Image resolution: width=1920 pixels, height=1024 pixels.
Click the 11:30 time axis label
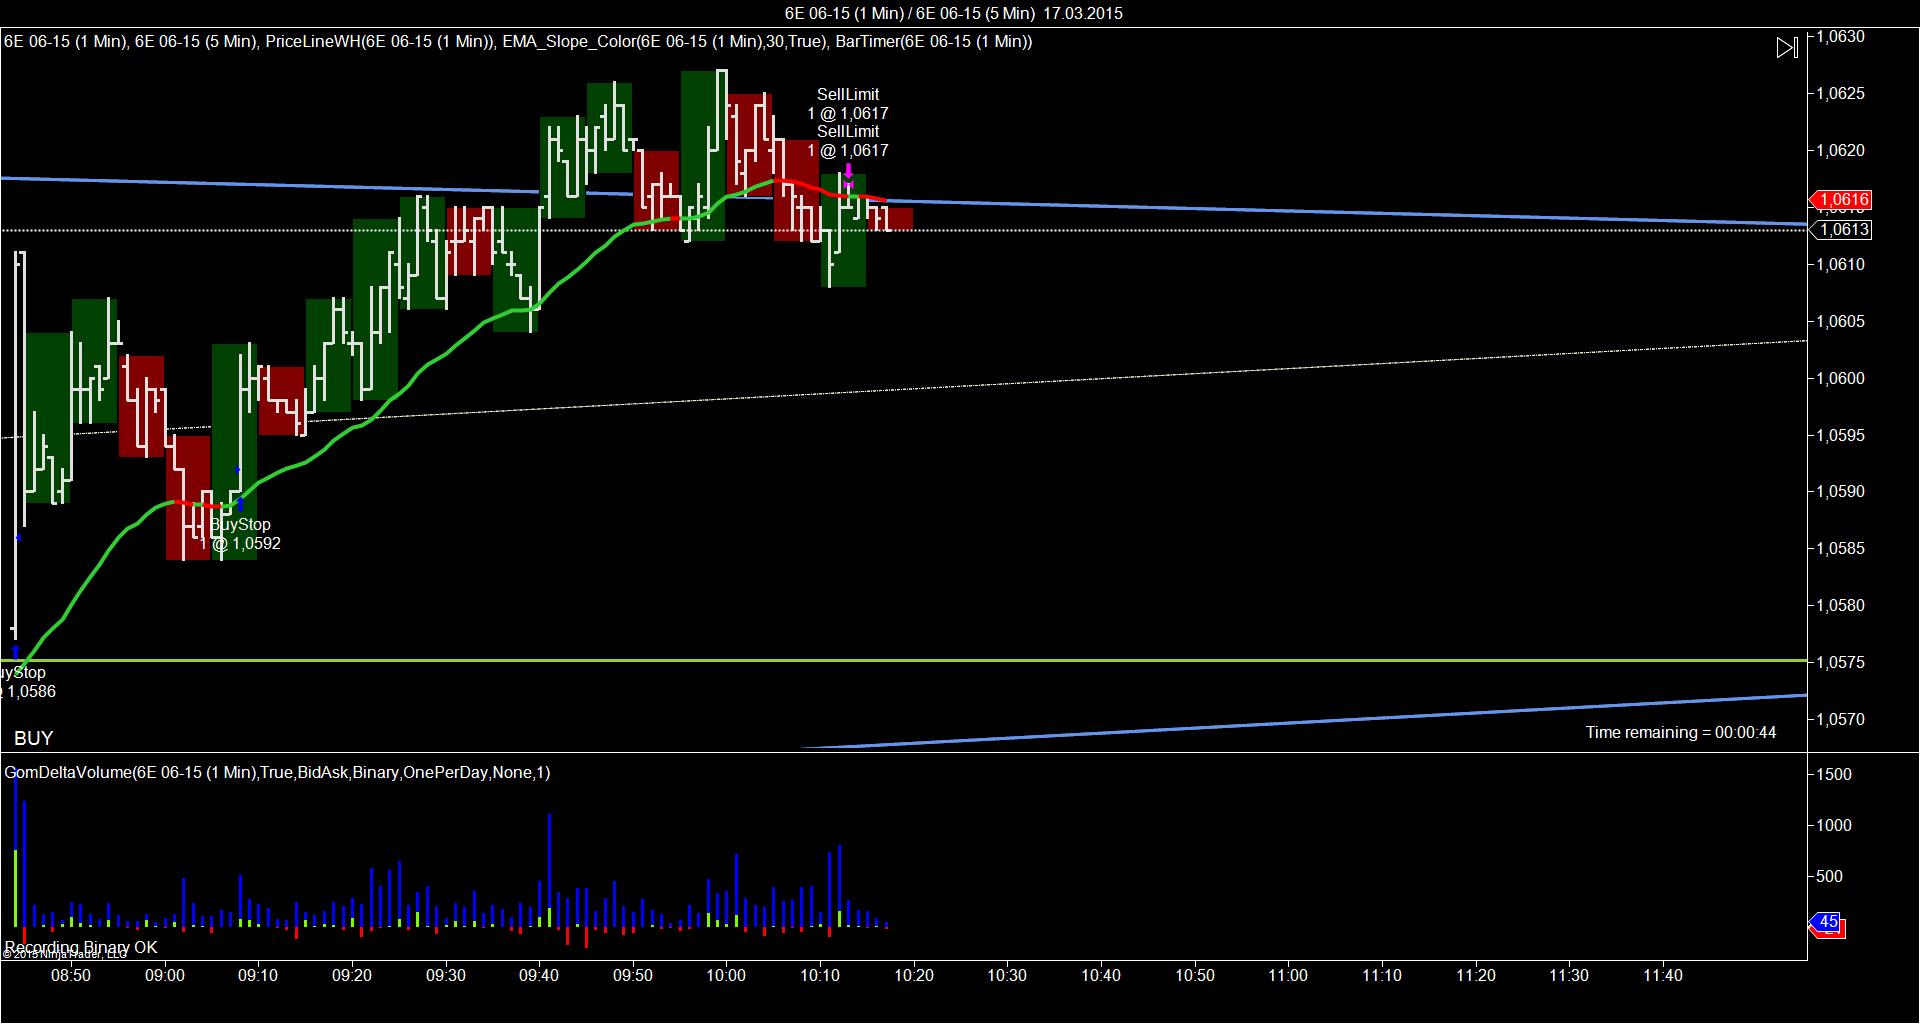(1568, 976)
